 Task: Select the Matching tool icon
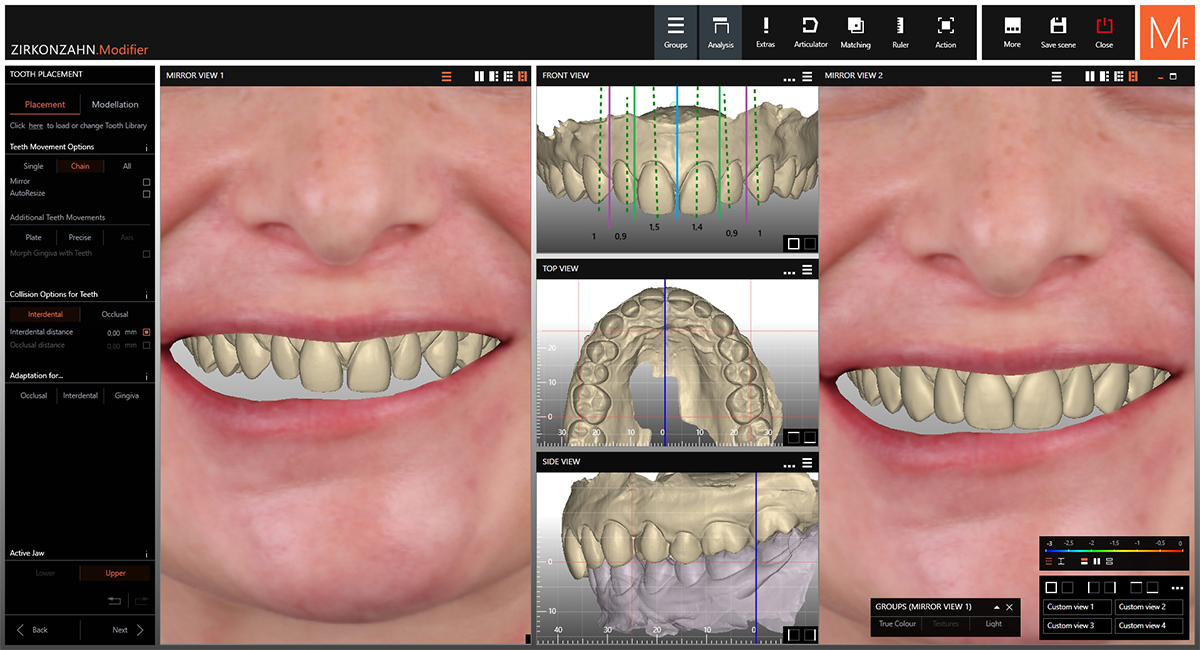(855, 32)
